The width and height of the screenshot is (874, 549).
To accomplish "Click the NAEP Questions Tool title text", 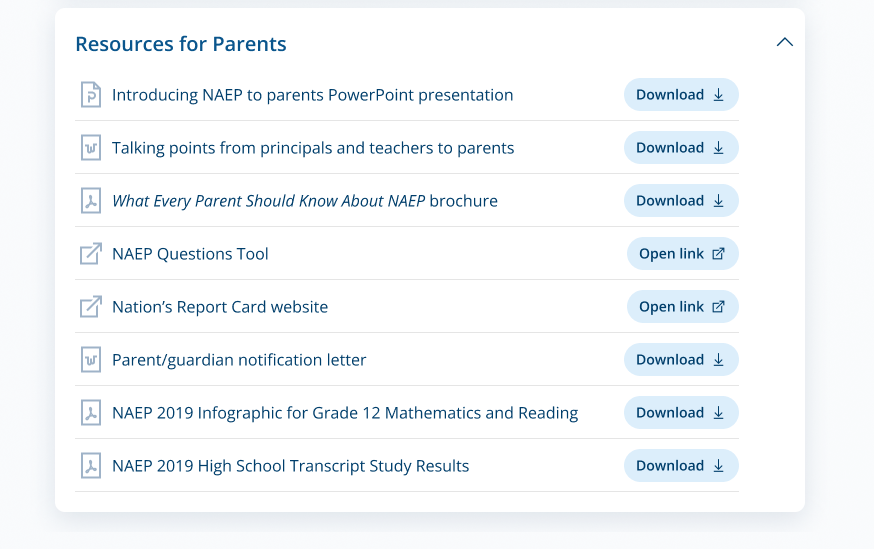I will (190, 254).
